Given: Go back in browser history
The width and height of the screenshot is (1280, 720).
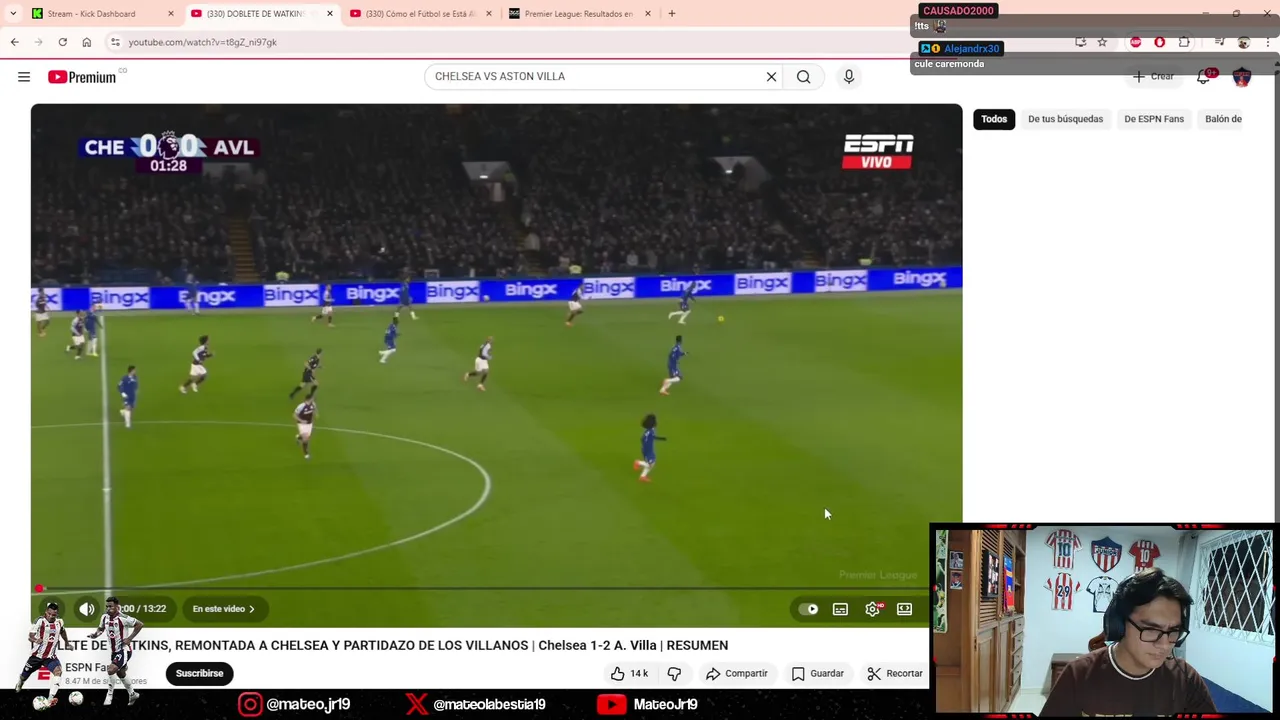Looking at the screenshot, I should (x=14, y=42).
